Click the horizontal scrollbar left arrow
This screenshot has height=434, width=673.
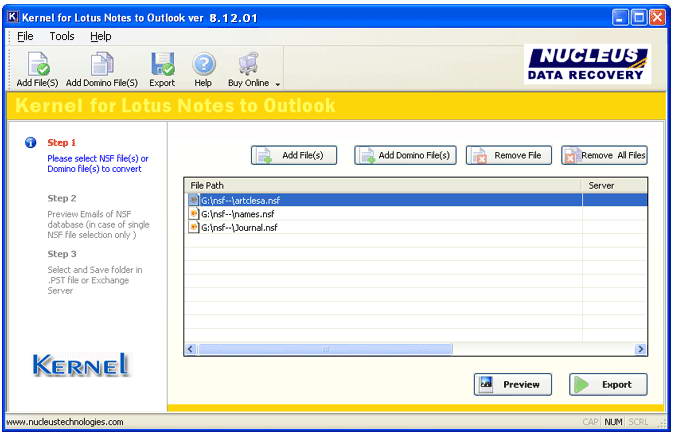point(191,349)
